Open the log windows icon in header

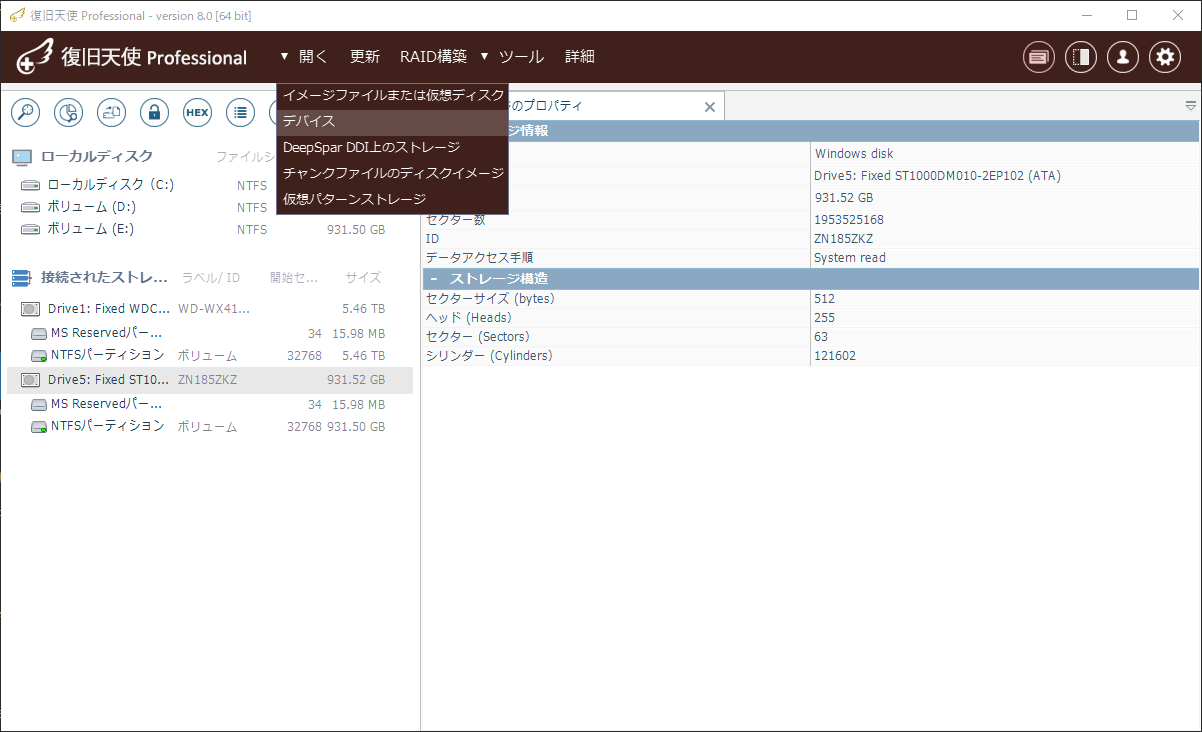(1039, 57)
